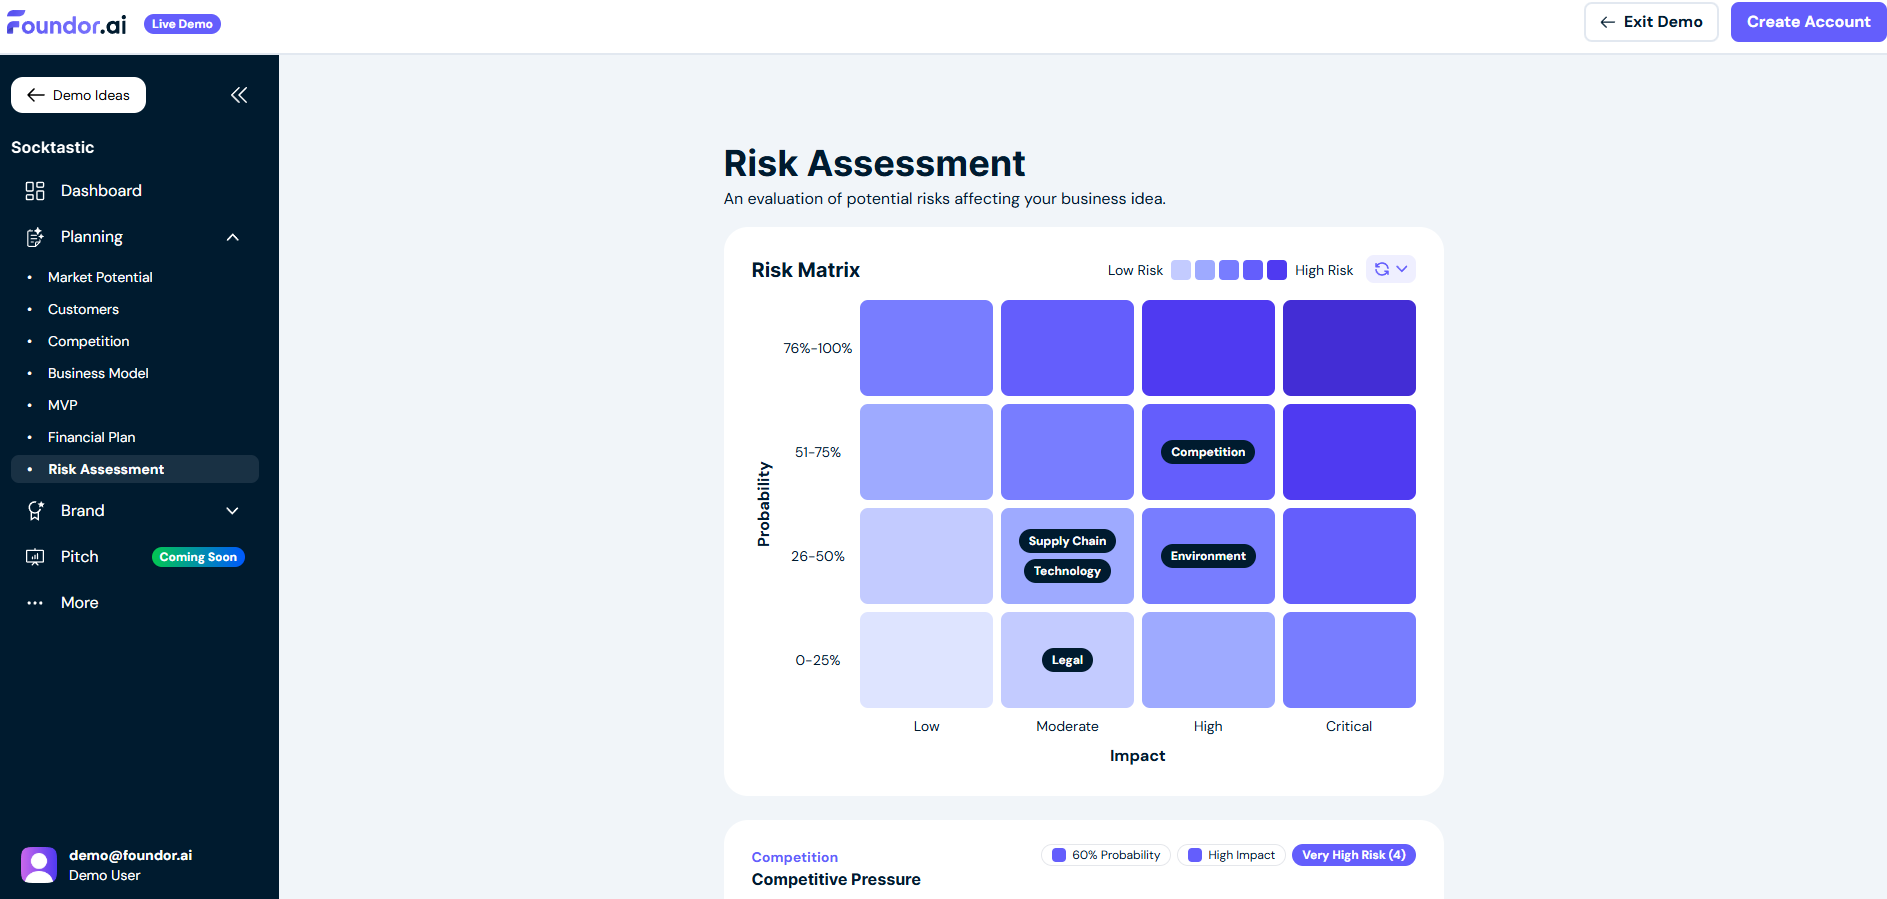Go to the MVP page
The width and height of the screenshot is (1887, 899).
[63, 405]
